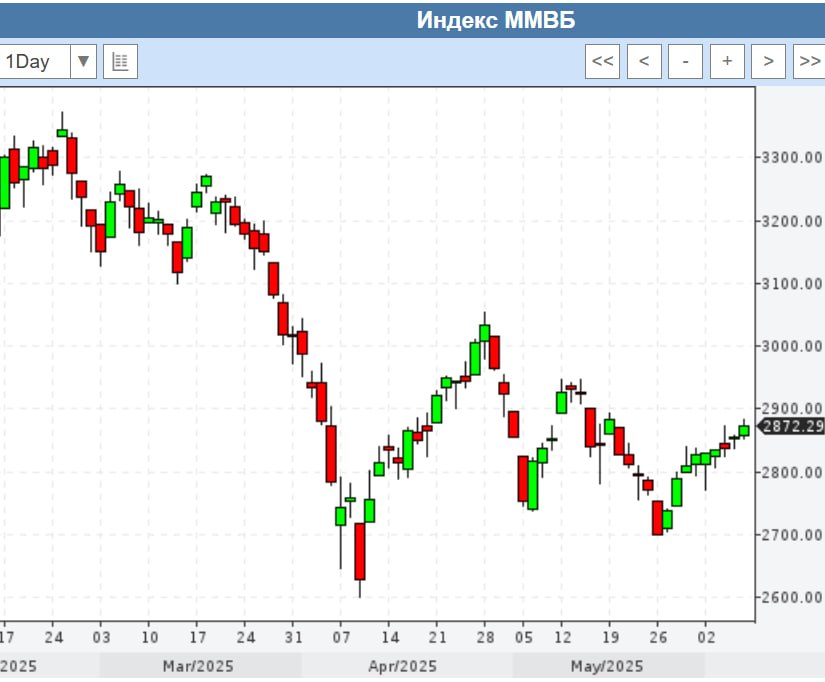This screenshot has width=825, height=682.
Task: Click the Mar/2025 month label
Action: (198, 667)
